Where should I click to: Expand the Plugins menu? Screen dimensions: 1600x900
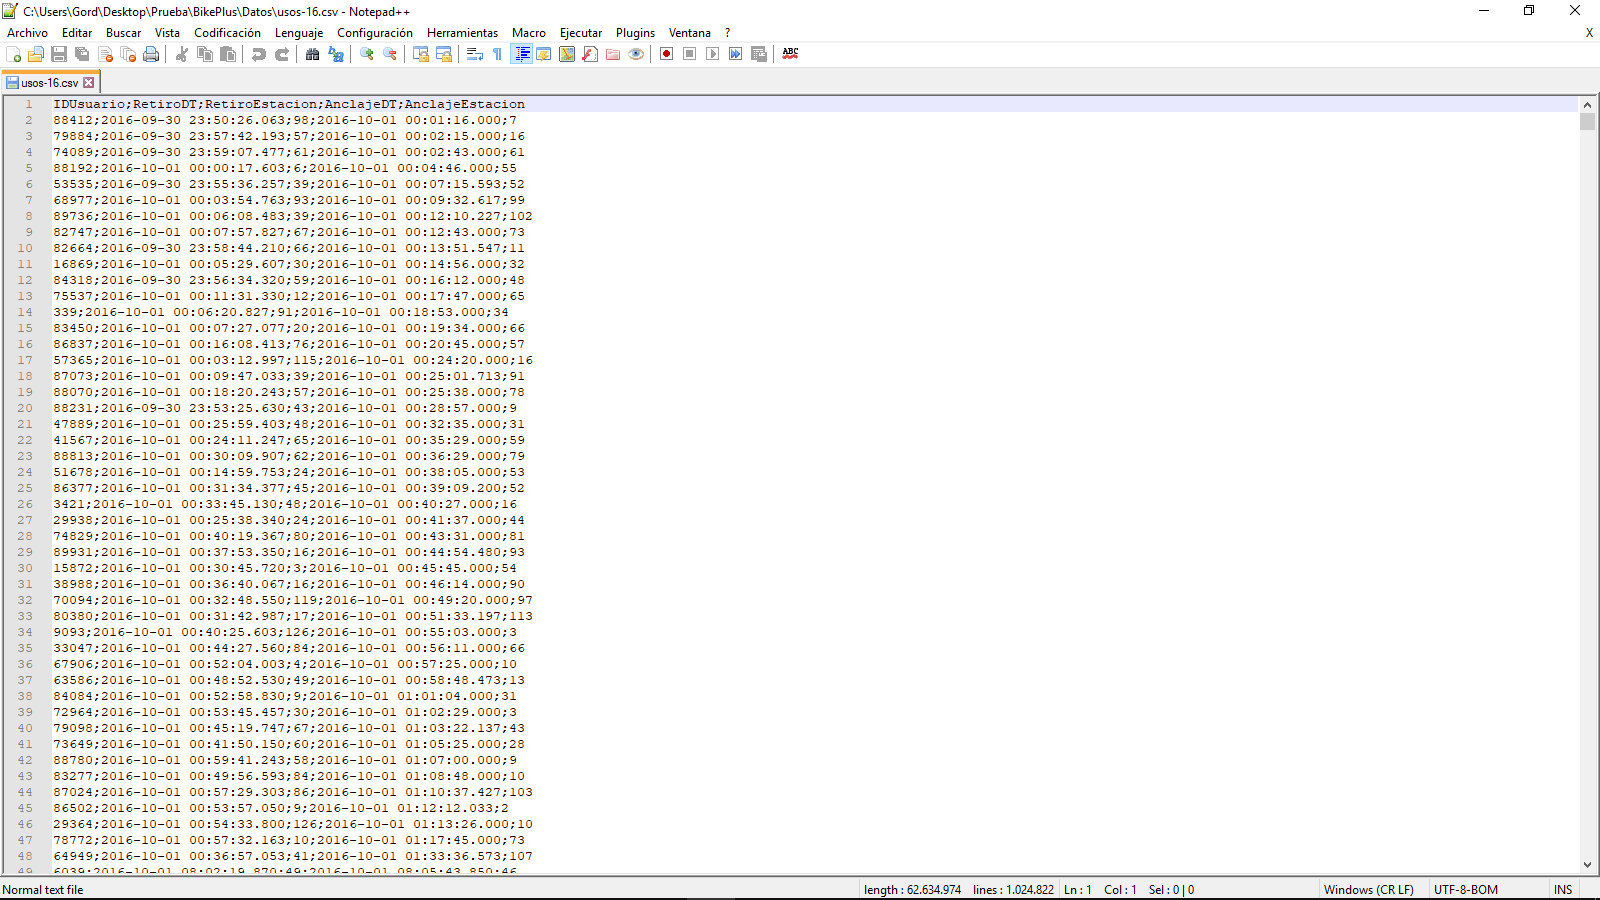pos(635,33)
